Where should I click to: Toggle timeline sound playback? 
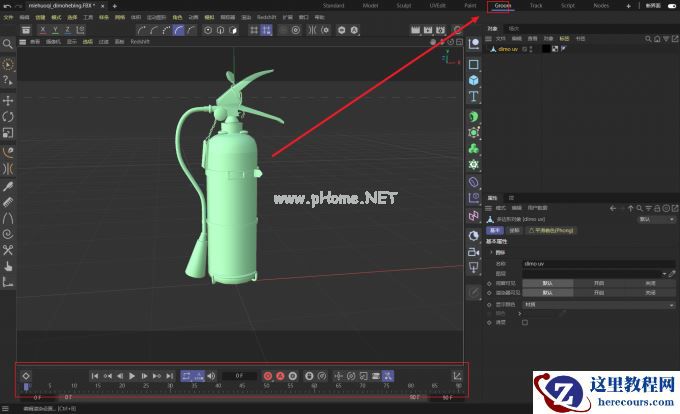coord(211,376)
